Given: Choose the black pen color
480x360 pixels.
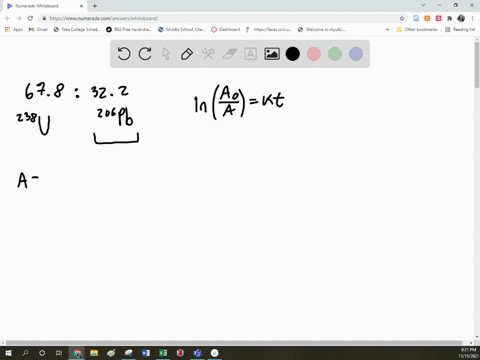Looking at the screenshot, I should tap(293, 54).
